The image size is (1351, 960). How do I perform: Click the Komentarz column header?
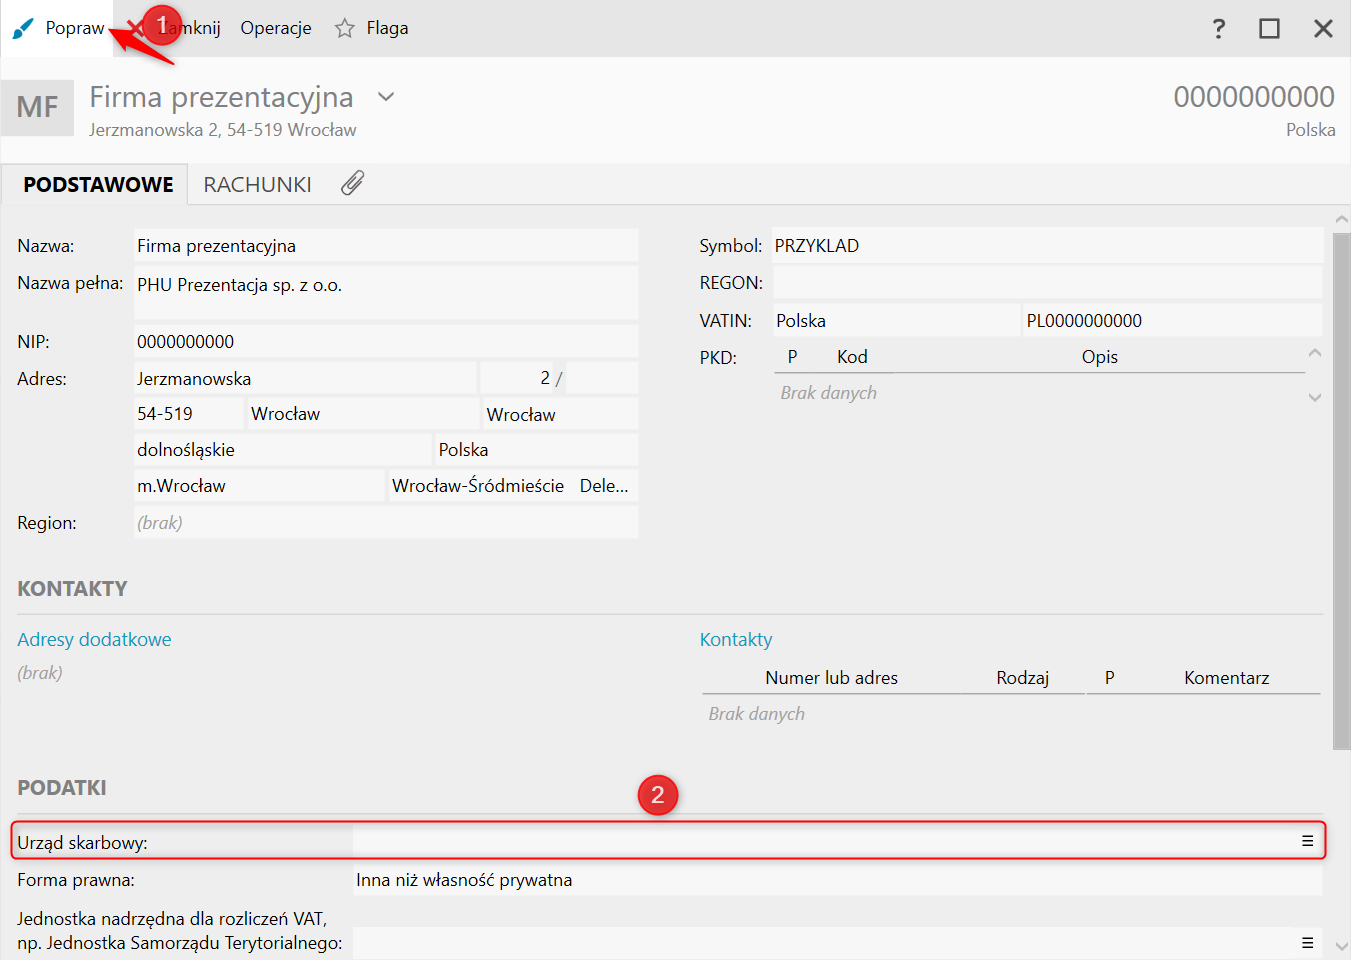pyautogui.click(x=1226, y=678)
